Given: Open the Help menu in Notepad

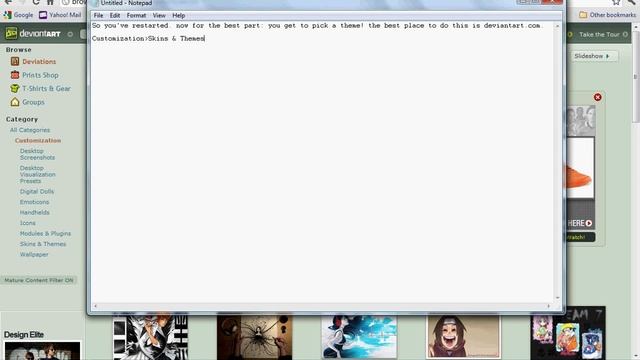Looking at the screenshot, I should (x=178, y=16).
